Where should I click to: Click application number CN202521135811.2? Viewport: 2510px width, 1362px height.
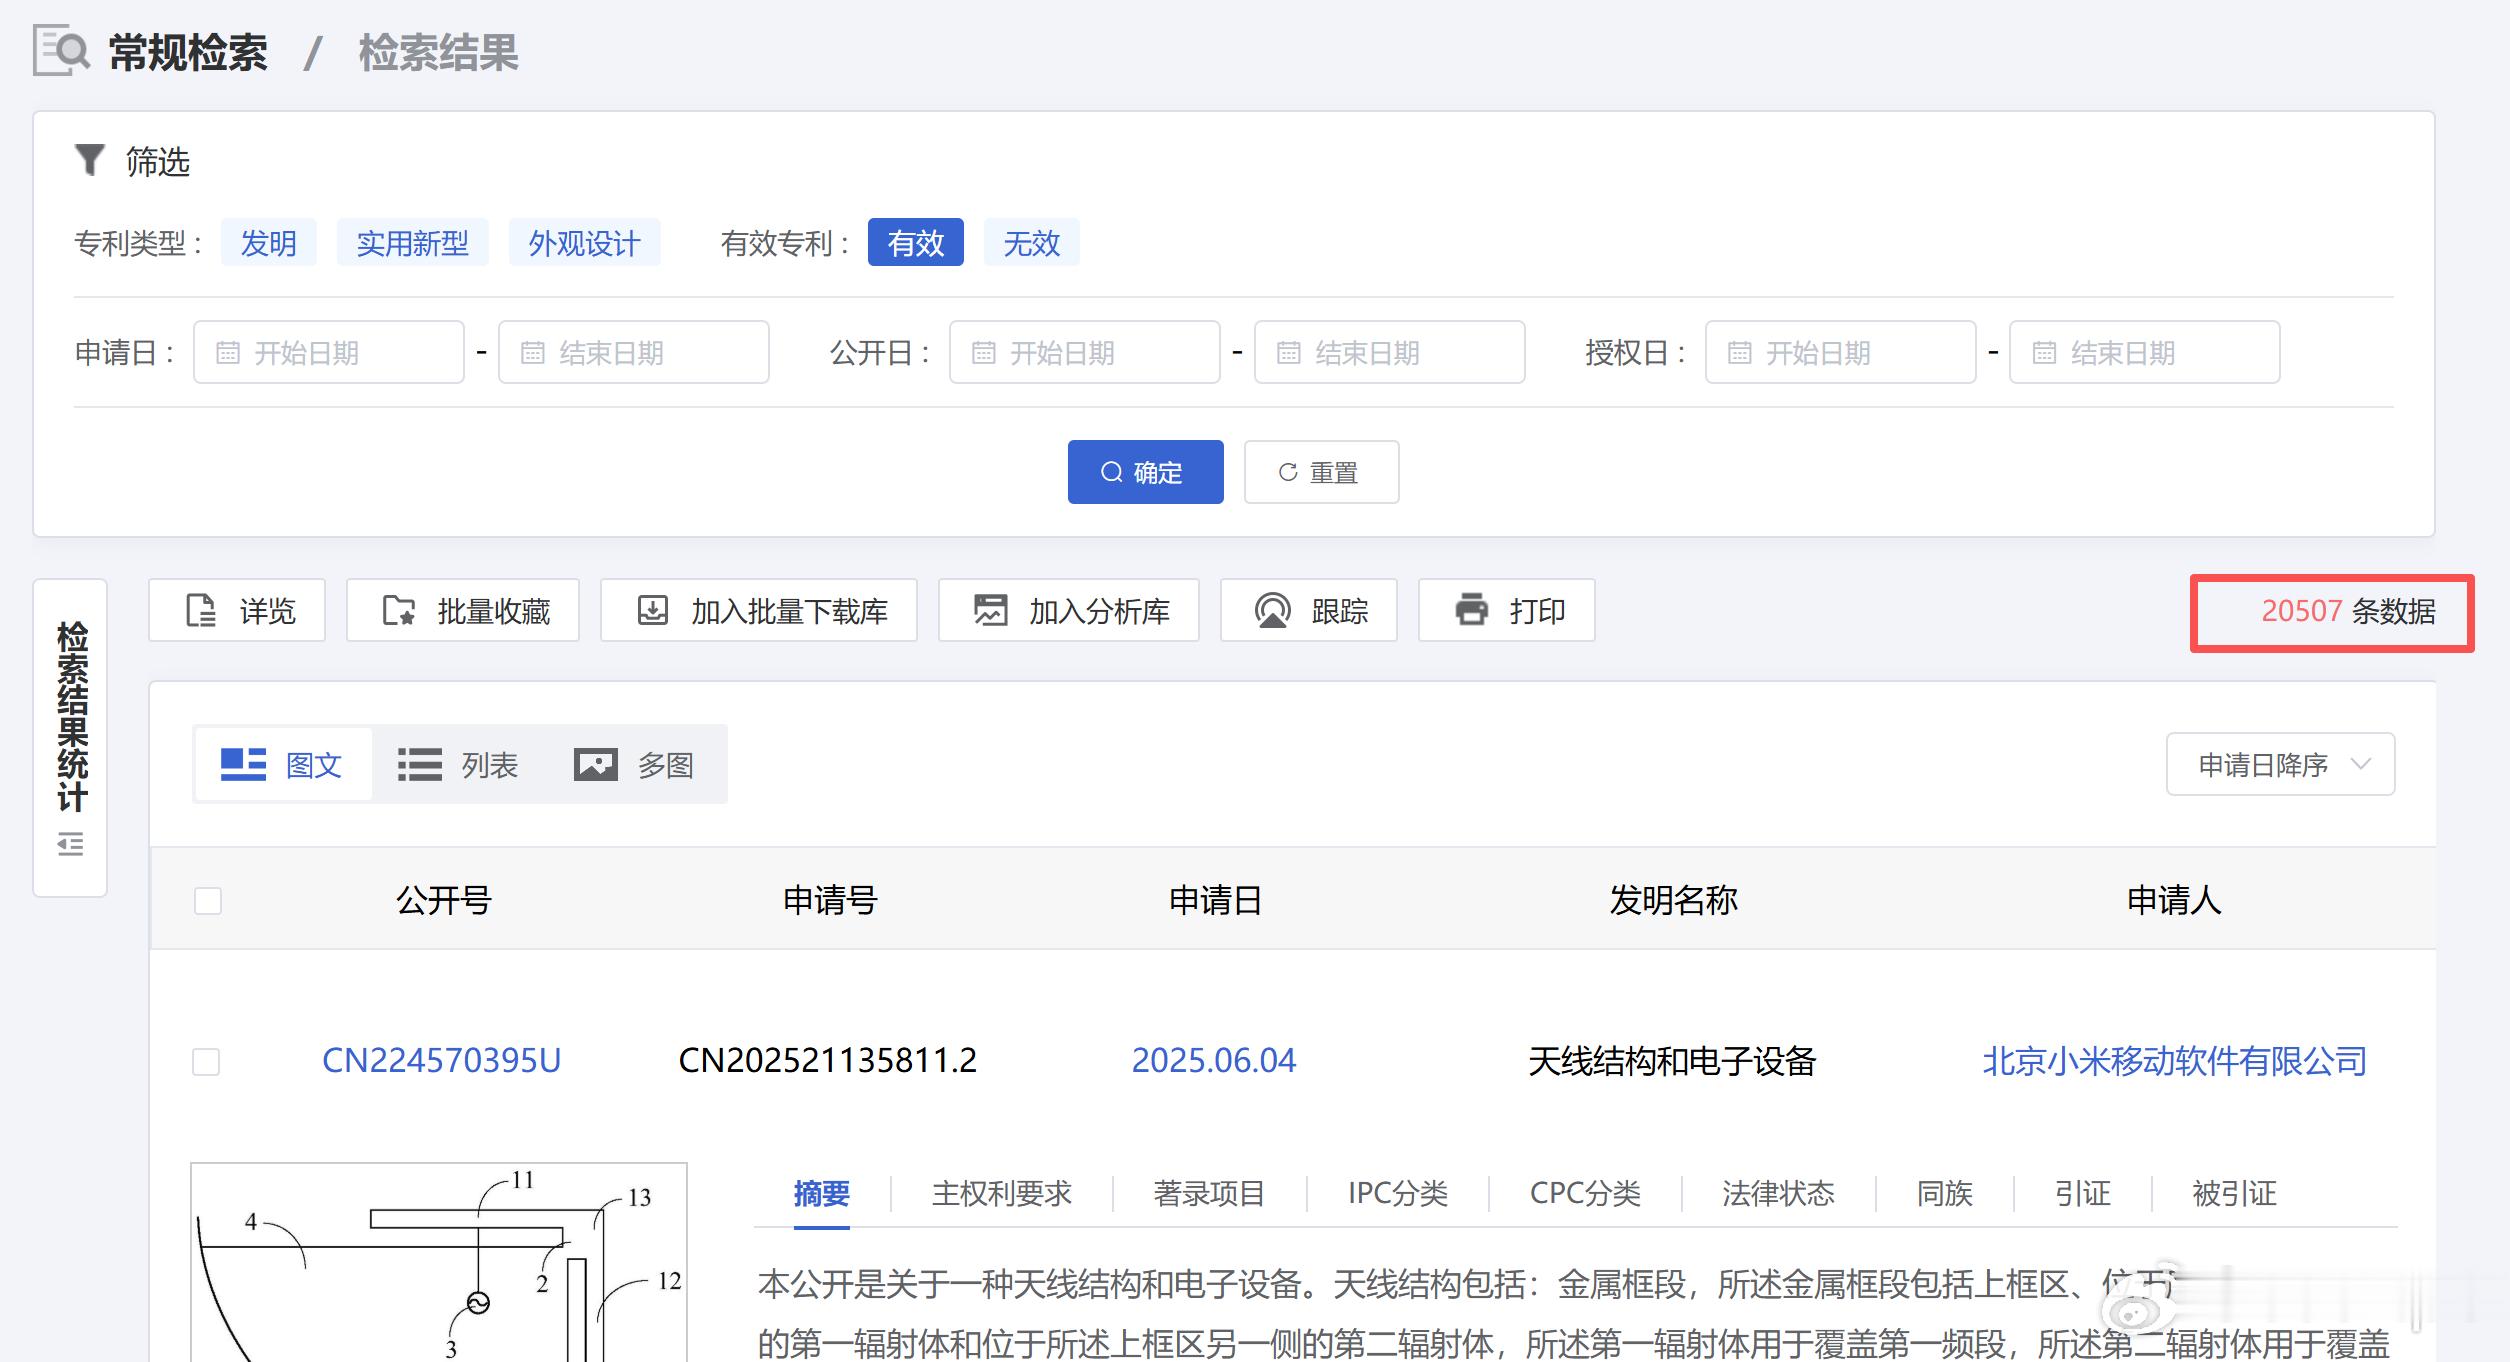[x=828, y=1061]
